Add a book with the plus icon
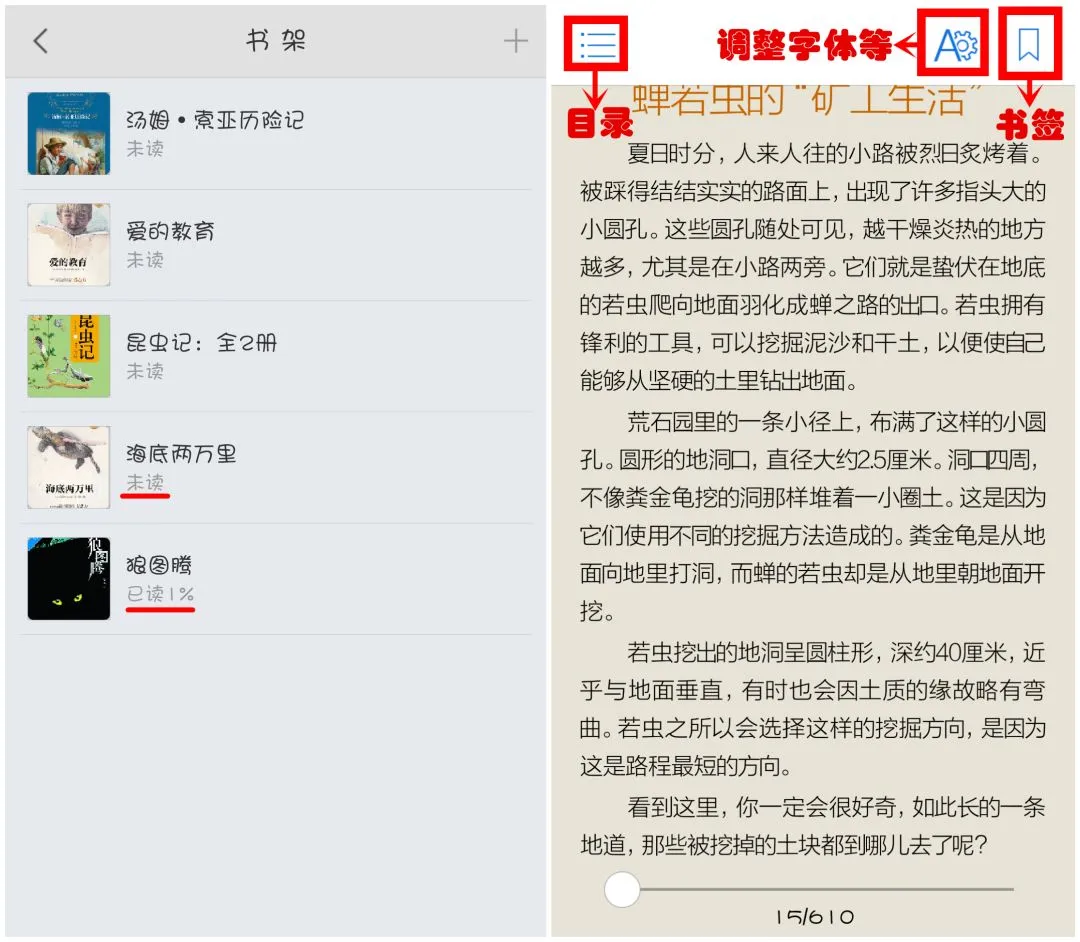The image size is (1080, 942). coord(515,41)
